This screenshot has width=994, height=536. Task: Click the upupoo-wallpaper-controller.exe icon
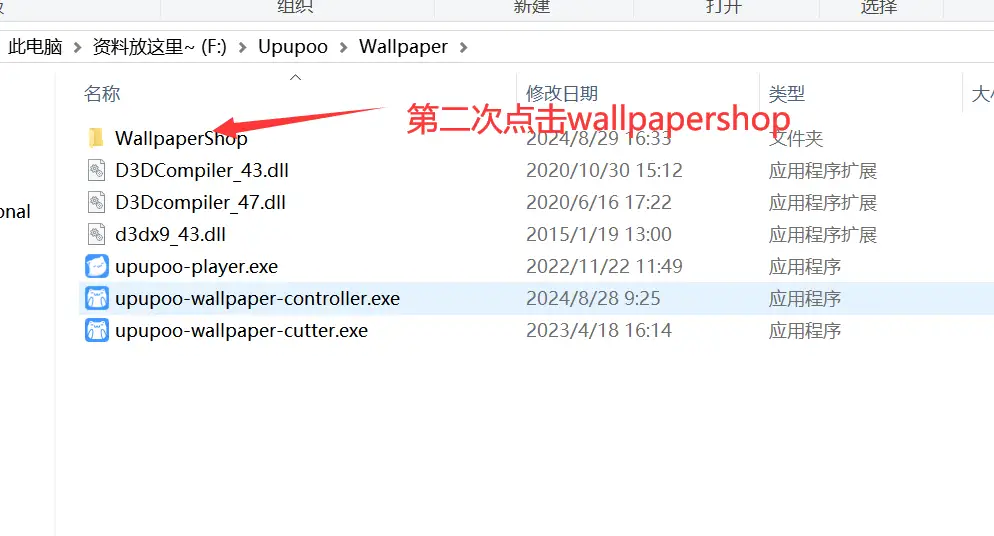point(96,298)
